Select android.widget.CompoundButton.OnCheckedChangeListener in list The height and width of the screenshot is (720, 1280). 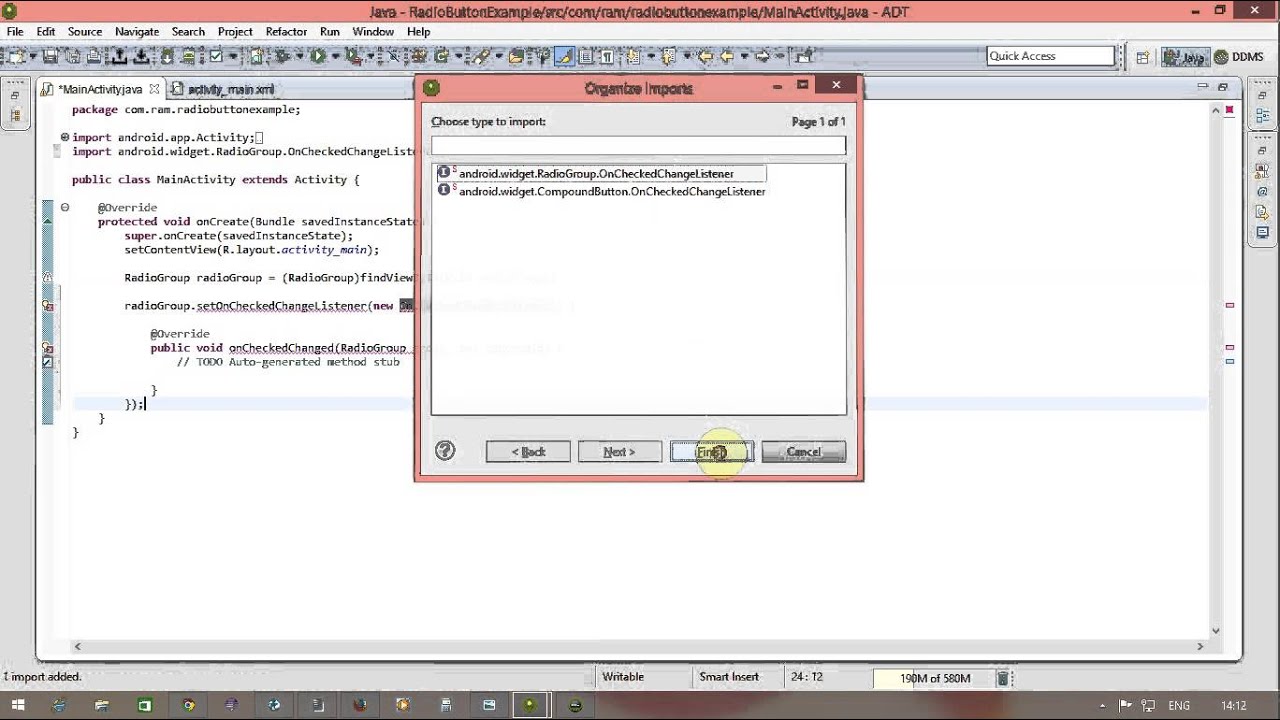click(603, 191)
